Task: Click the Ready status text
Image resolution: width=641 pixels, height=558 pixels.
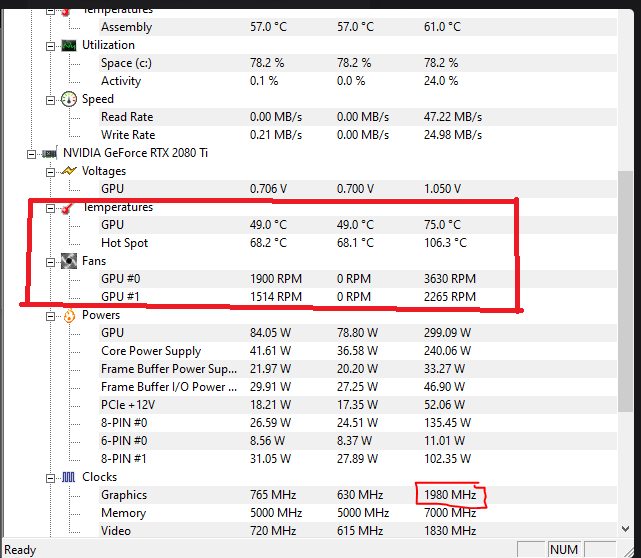Action: (20, 550)
